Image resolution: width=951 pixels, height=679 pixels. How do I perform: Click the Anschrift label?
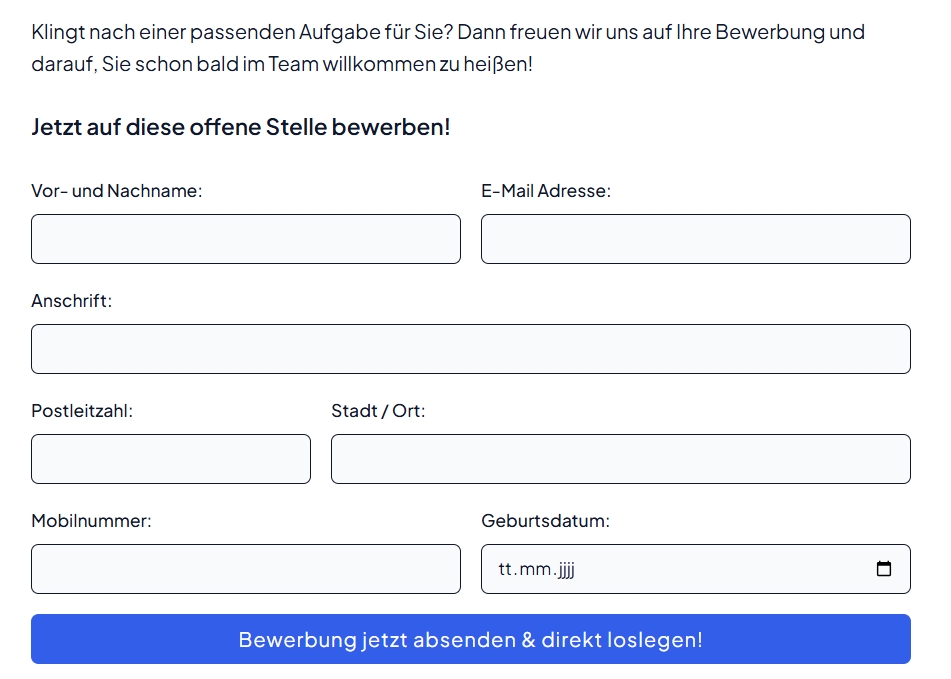(x=72, y=301)
